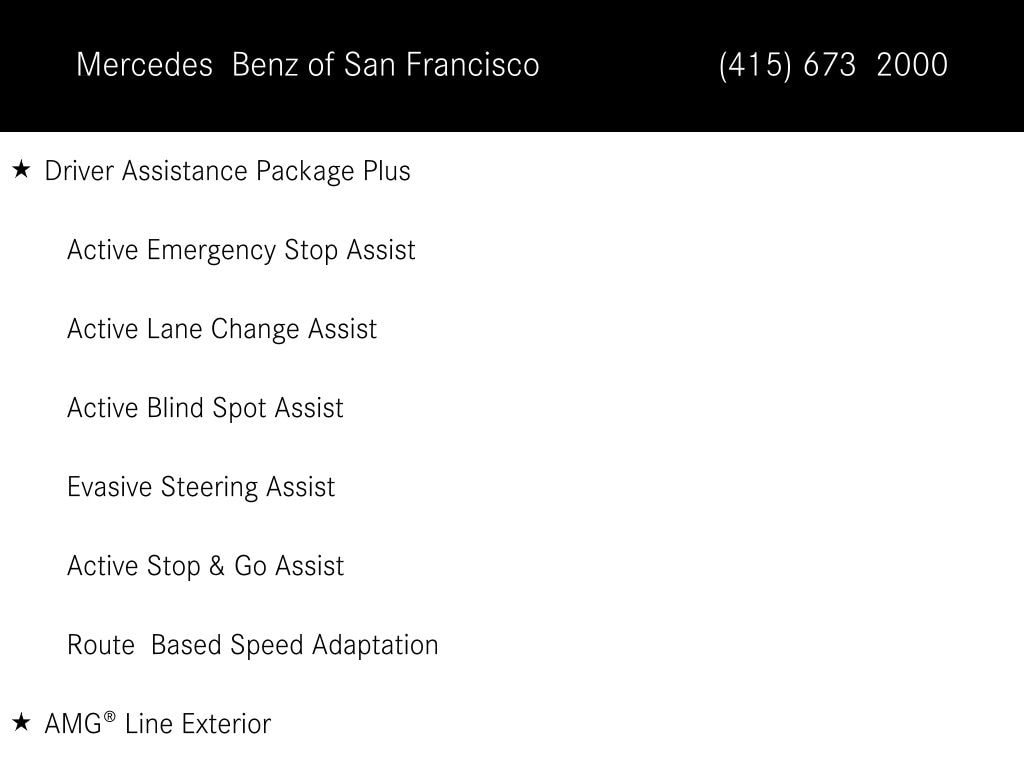Click the word Plus in package heading
The width and height of the screenshot is (1024, 768).
pyautogui.click(x=387, y=170)
